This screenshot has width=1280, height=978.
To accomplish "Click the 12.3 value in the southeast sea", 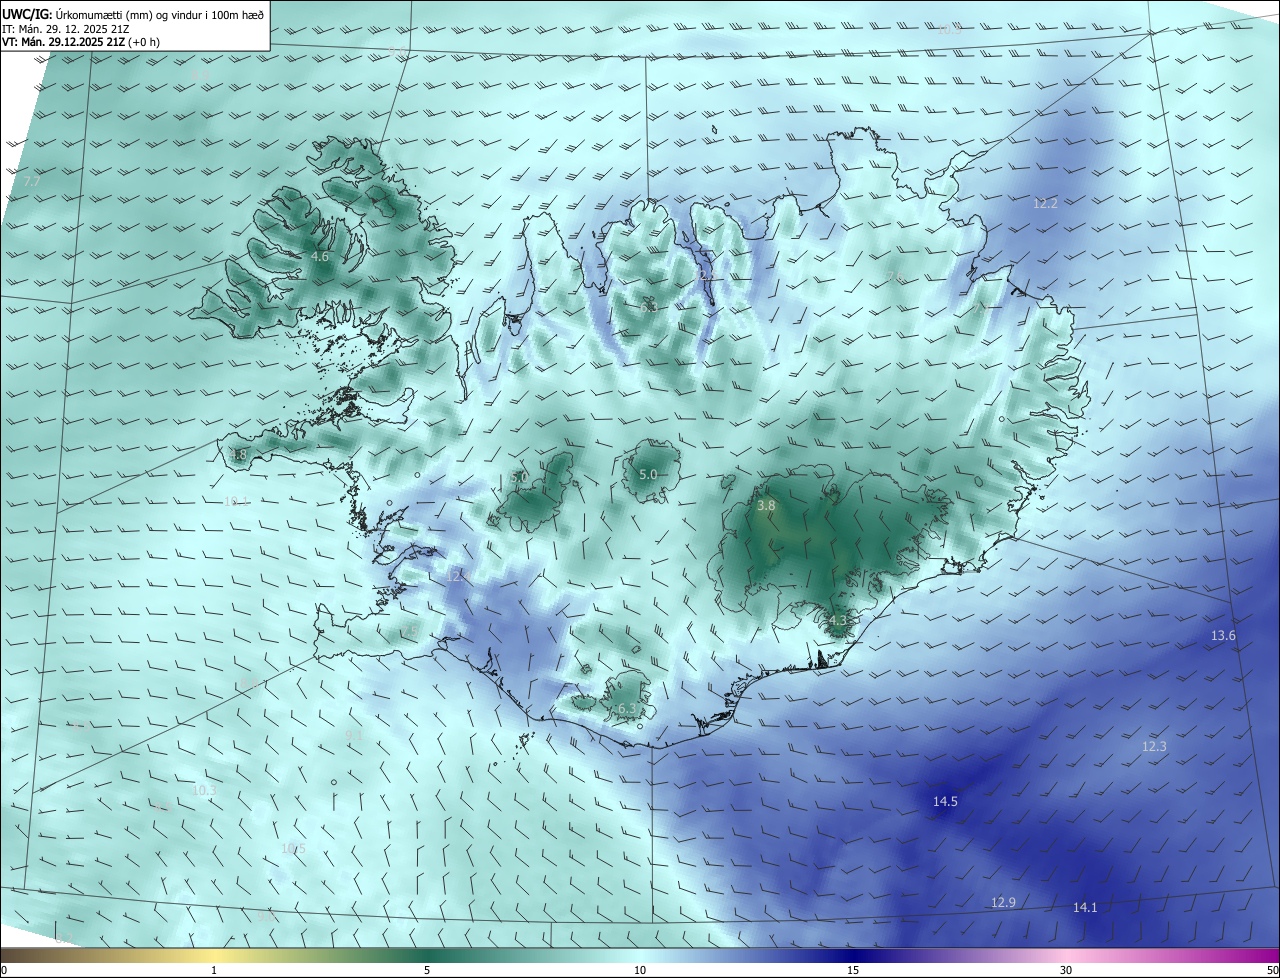I will pyautogui.click(x=1154, y=747).
